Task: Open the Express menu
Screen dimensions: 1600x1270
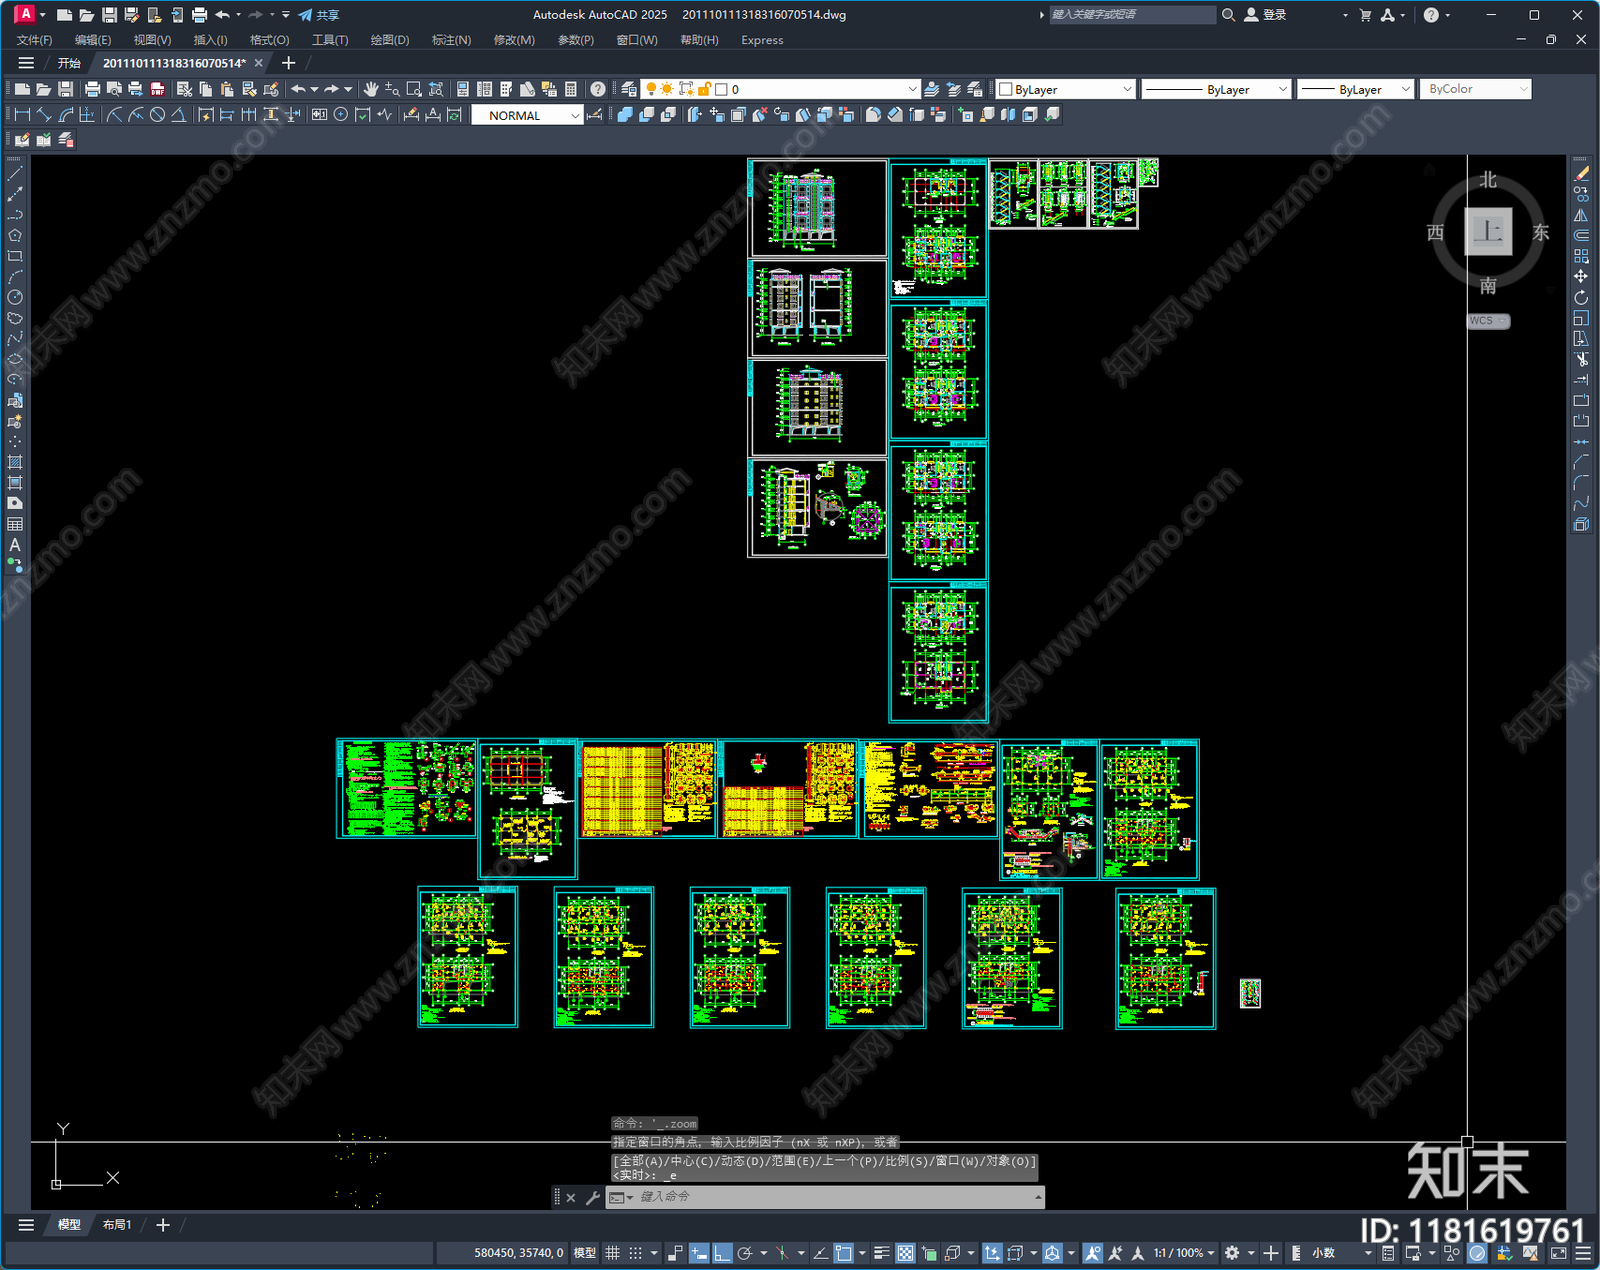Action: (762, 40)
